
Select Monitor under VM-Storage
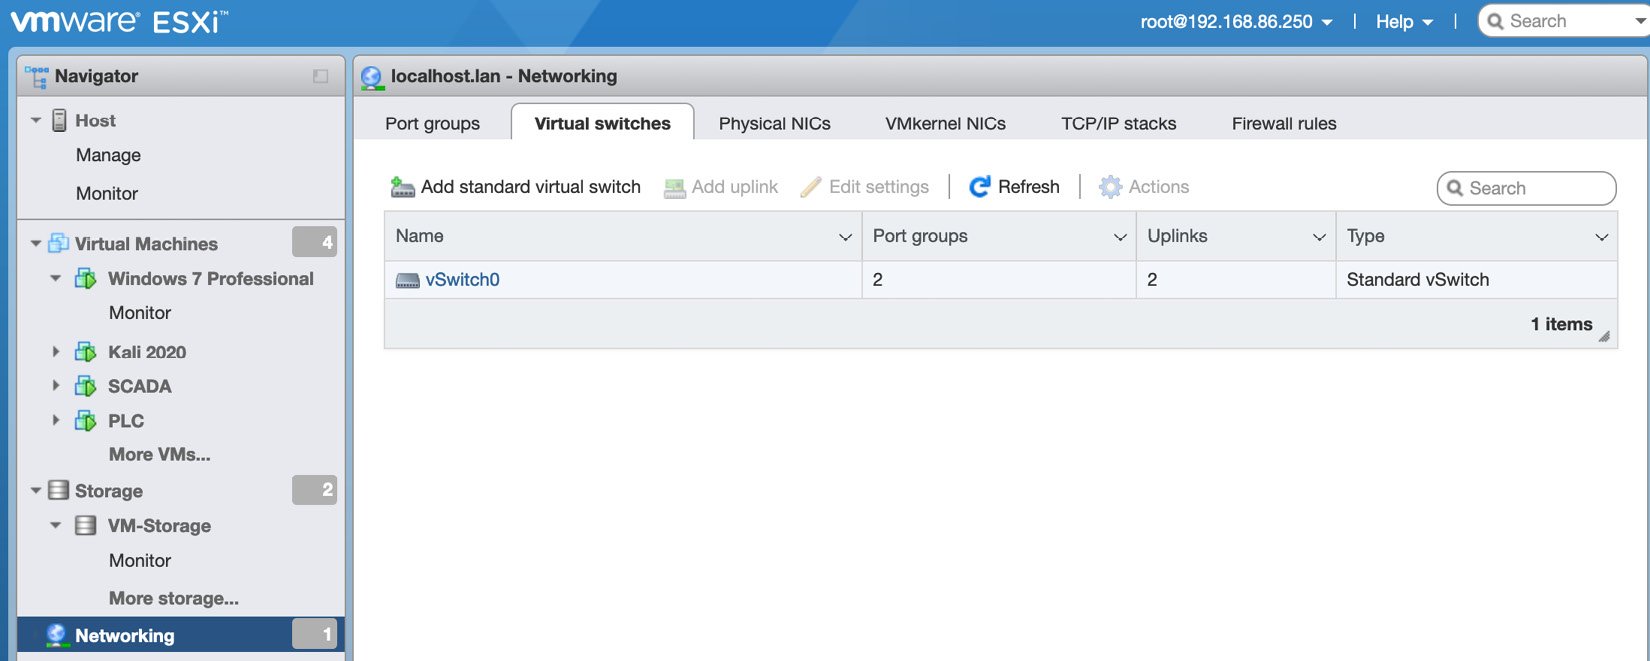coord(140,561)
